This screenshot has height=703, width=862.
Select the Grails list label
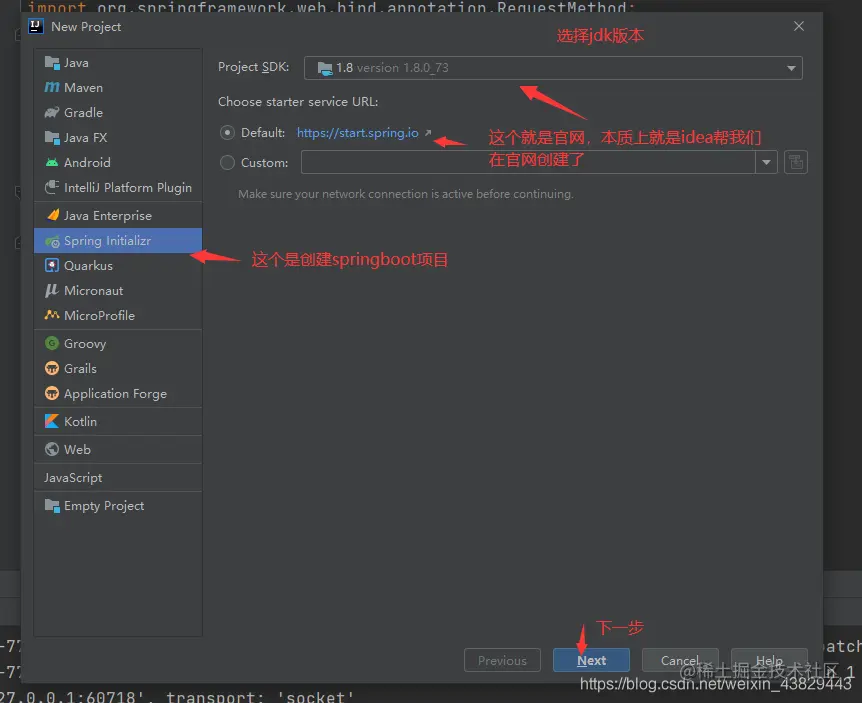pyautogui.click(x=80, y=368)
